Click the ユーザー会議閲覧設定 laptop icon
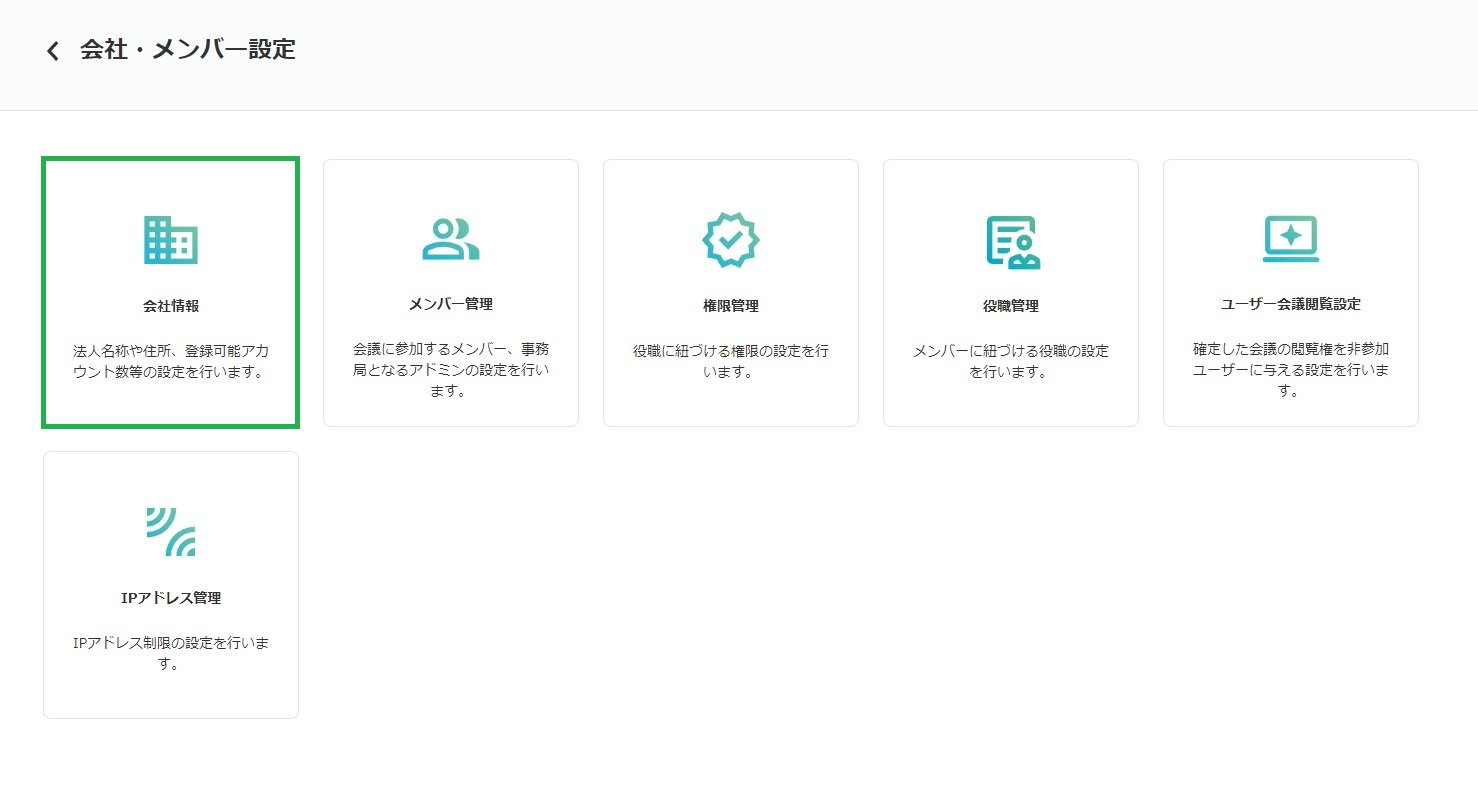This screenshot has height=809, width=1478. coord(1290,239)
